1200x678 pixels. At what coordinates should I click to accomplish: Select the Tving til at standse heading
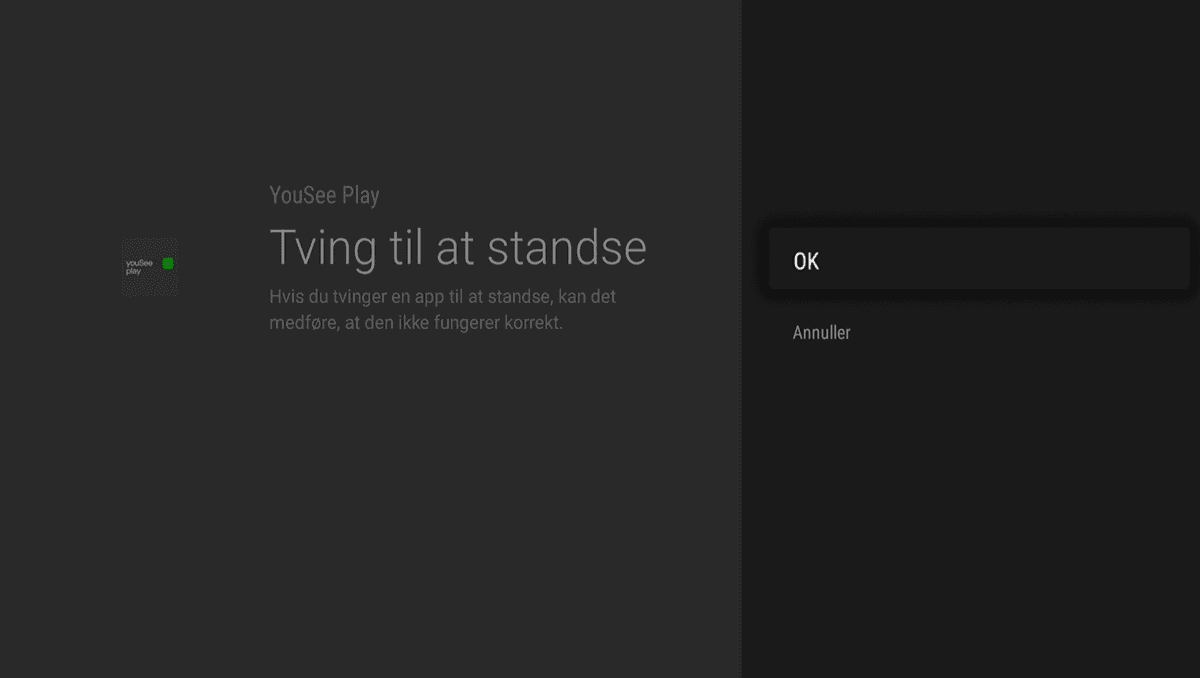point(457,247)
